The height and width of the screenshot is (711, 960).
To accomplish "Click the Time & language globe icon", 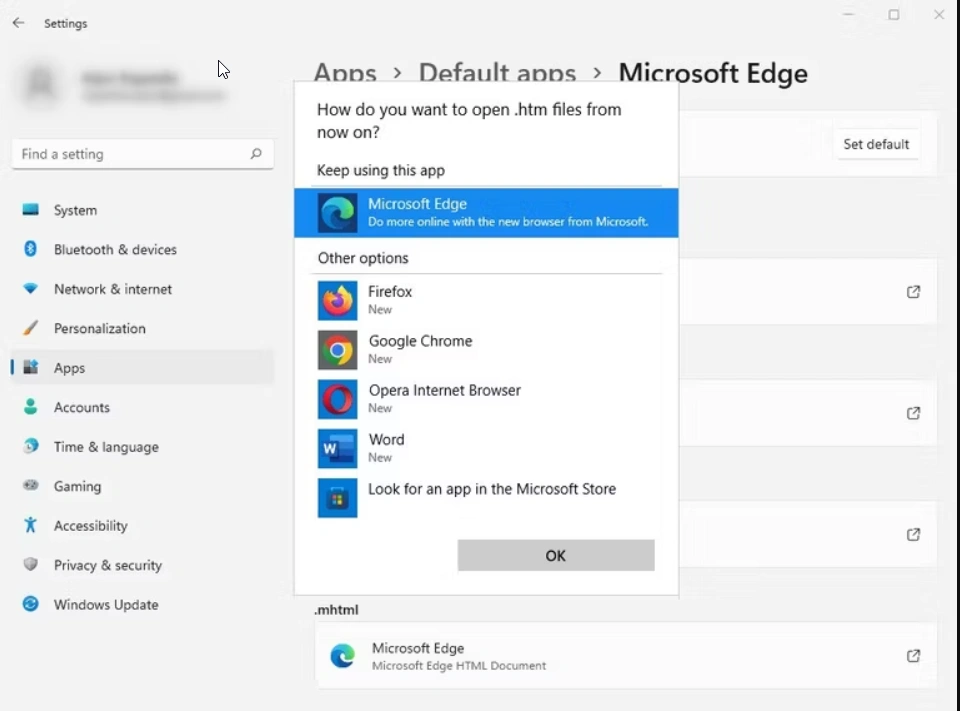I will click(30, 446).
